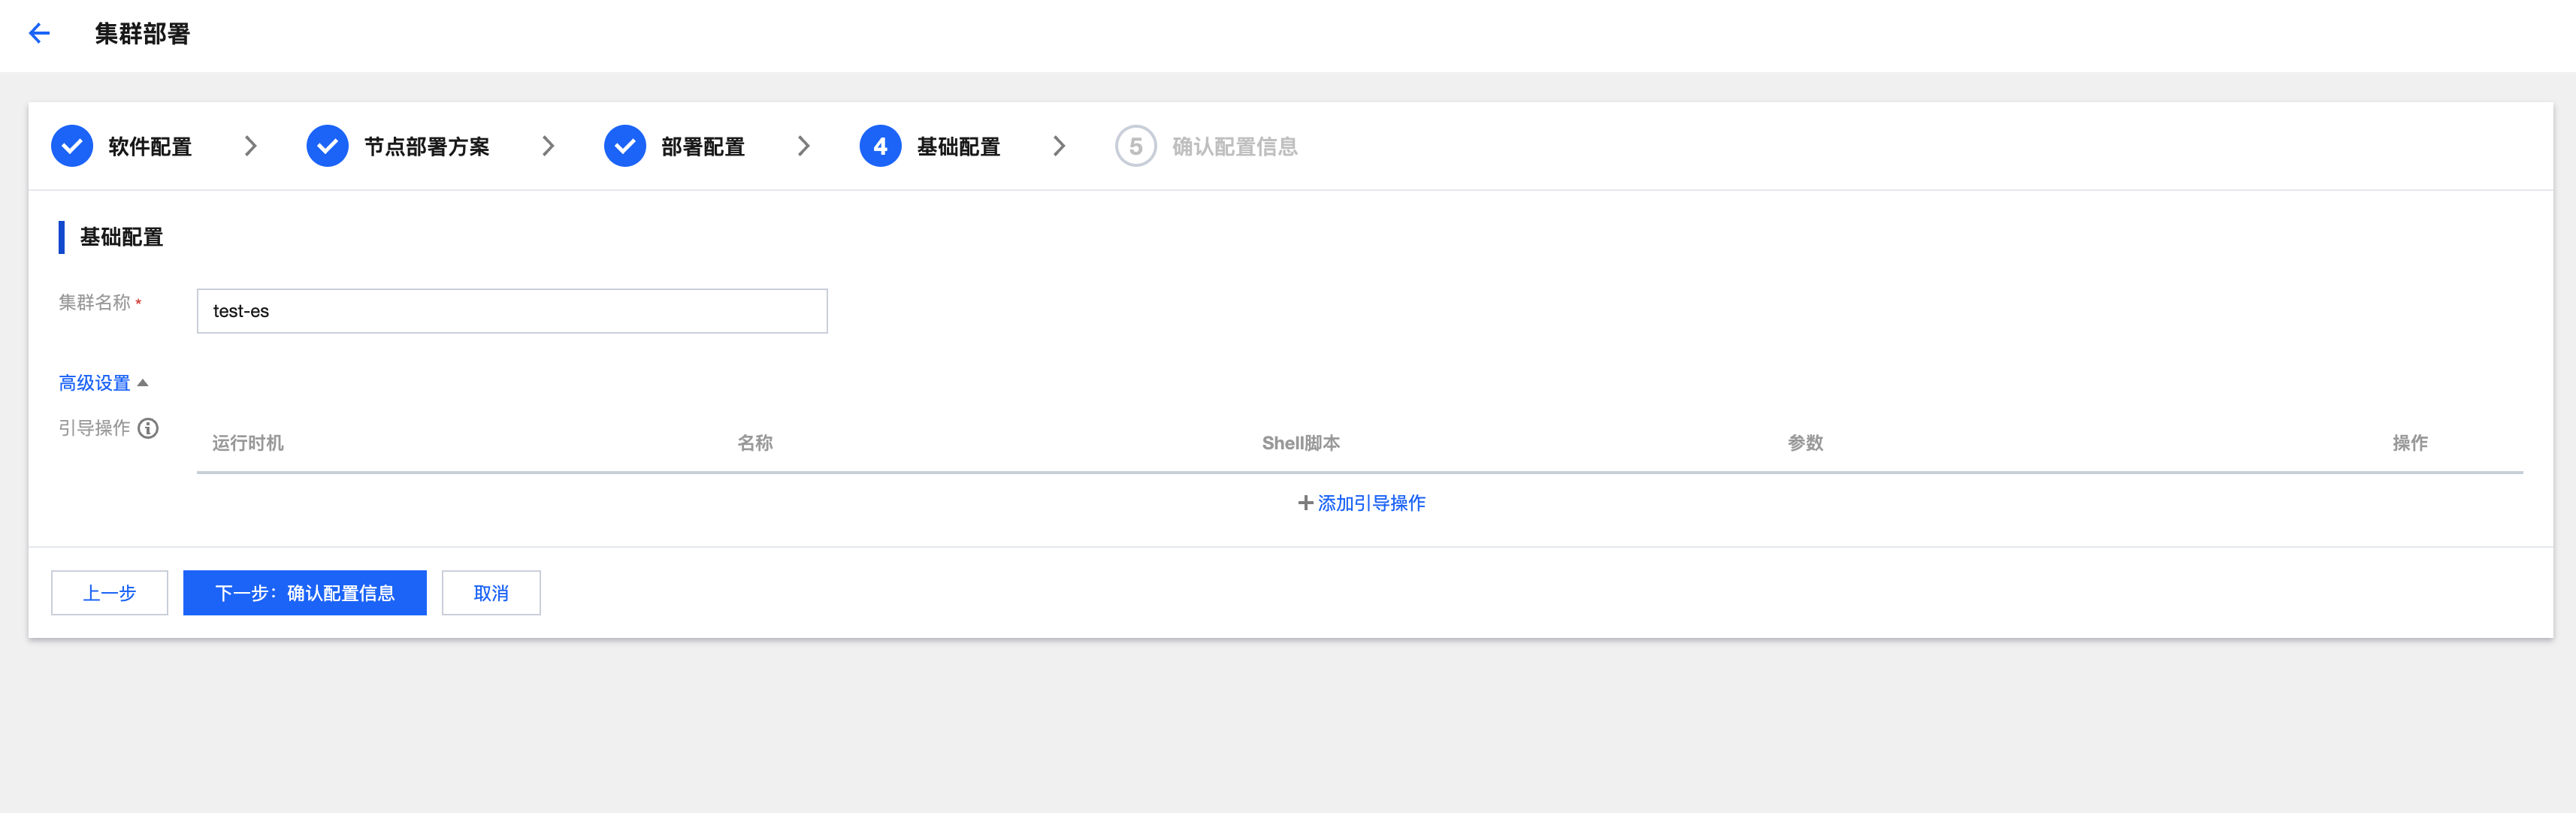Click the 节点部署方案 step checkmark icon

(x=327, y=146)
